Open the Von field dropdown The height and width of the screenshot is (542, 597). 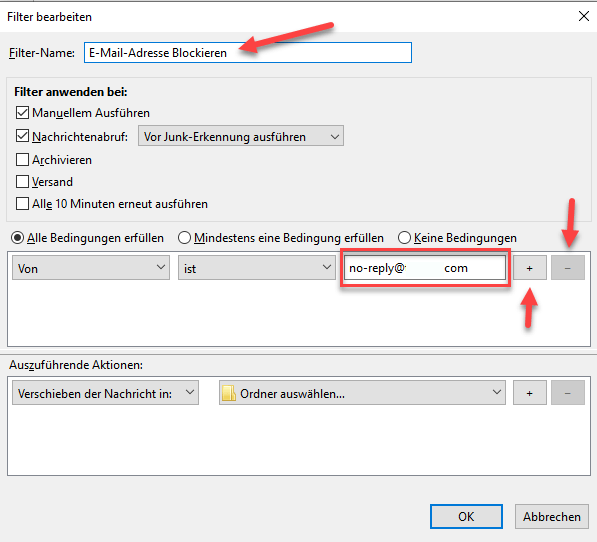coord(91,268)
